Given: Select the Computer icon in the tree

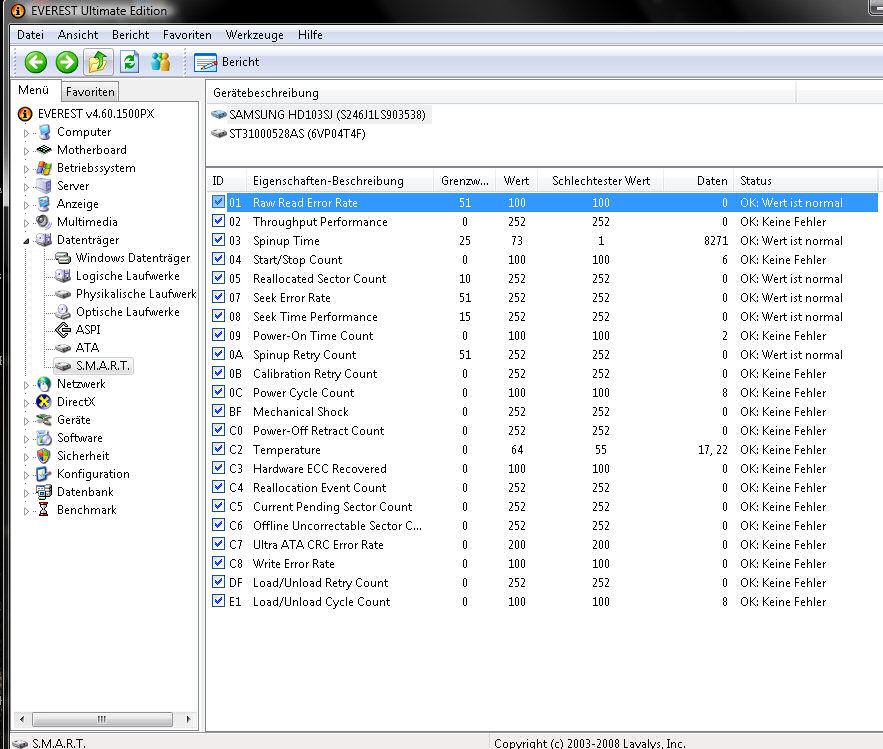Looking at the screenshot, I should pos(44,132).
